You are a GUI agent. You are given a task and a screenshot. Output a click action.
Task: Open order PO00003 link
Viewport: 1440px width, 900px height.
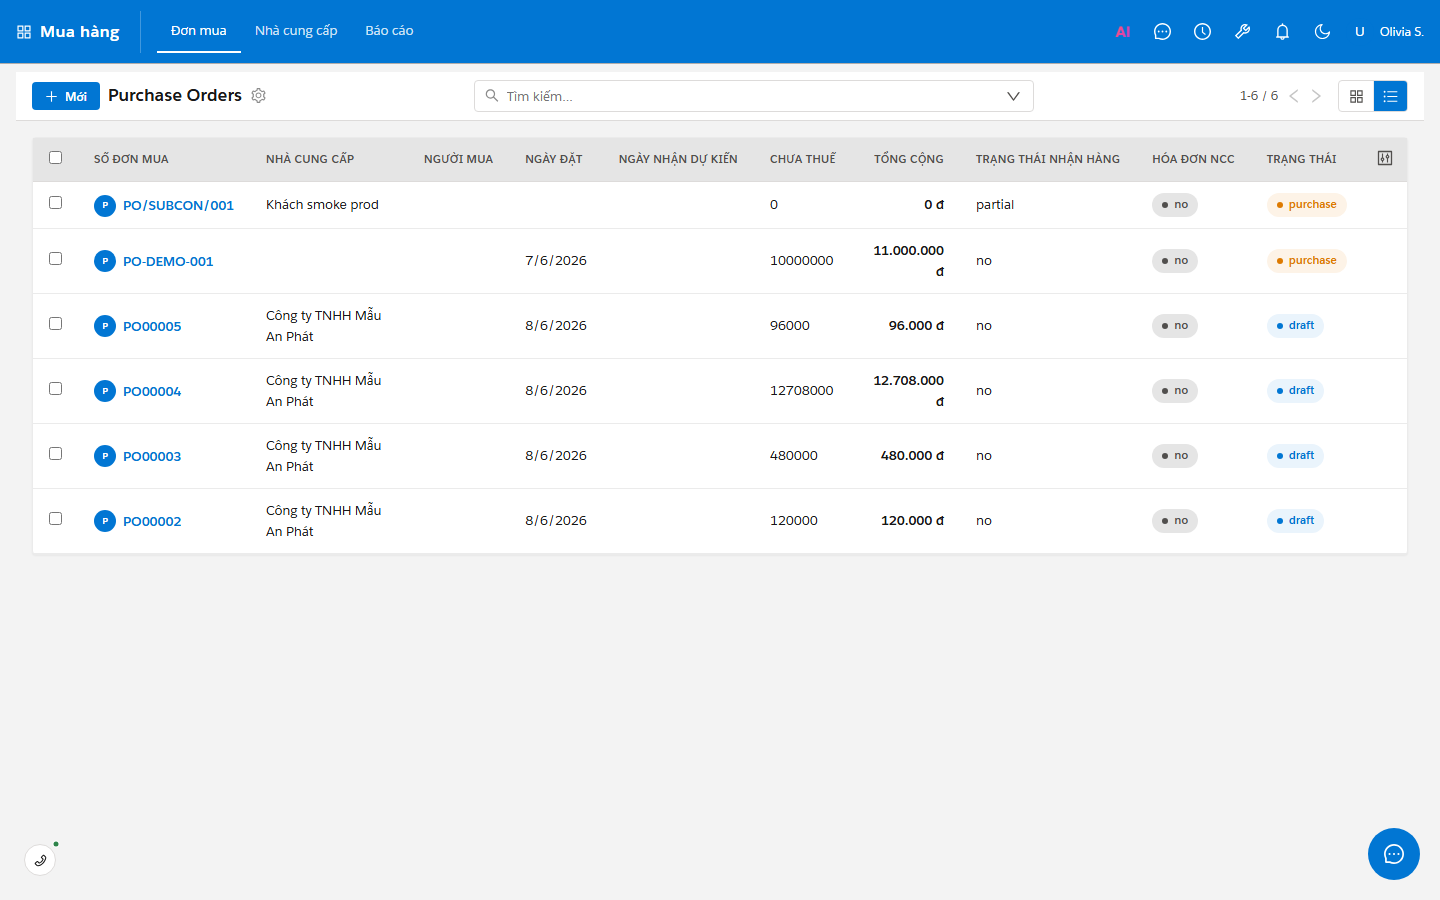[x=152, y=456]
